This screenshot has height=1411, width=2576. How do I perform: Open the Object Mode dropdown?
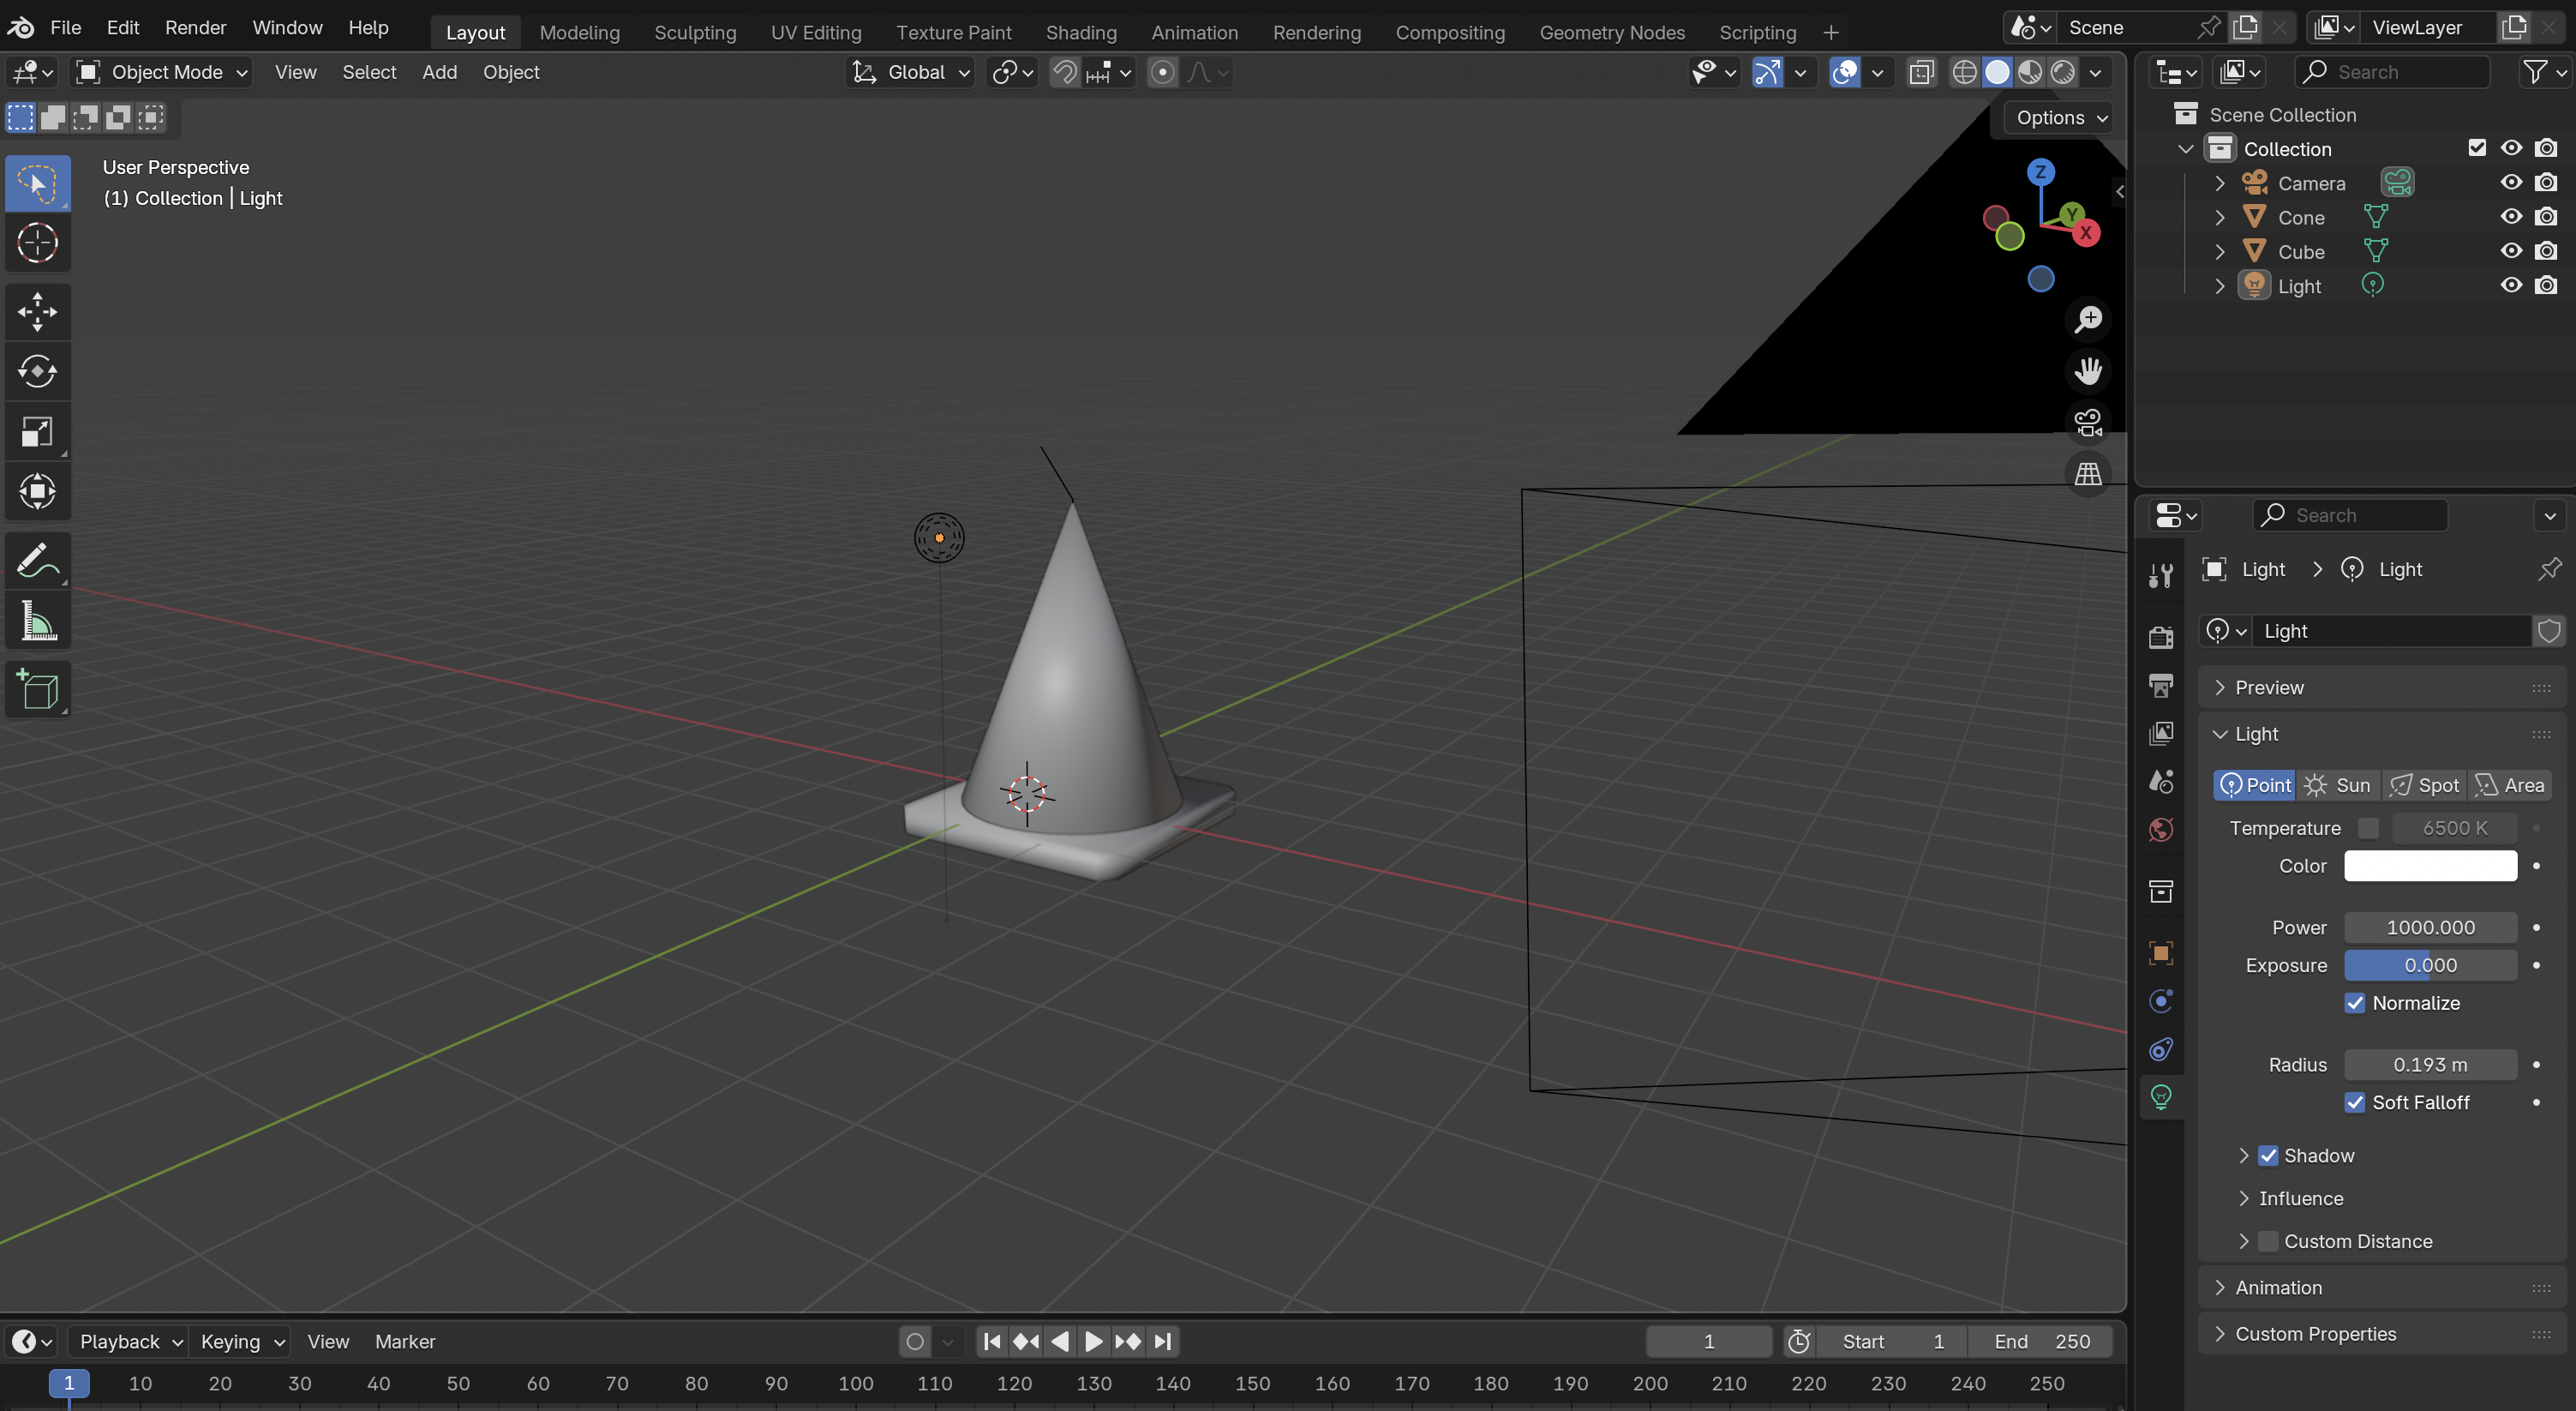point(163,72)
